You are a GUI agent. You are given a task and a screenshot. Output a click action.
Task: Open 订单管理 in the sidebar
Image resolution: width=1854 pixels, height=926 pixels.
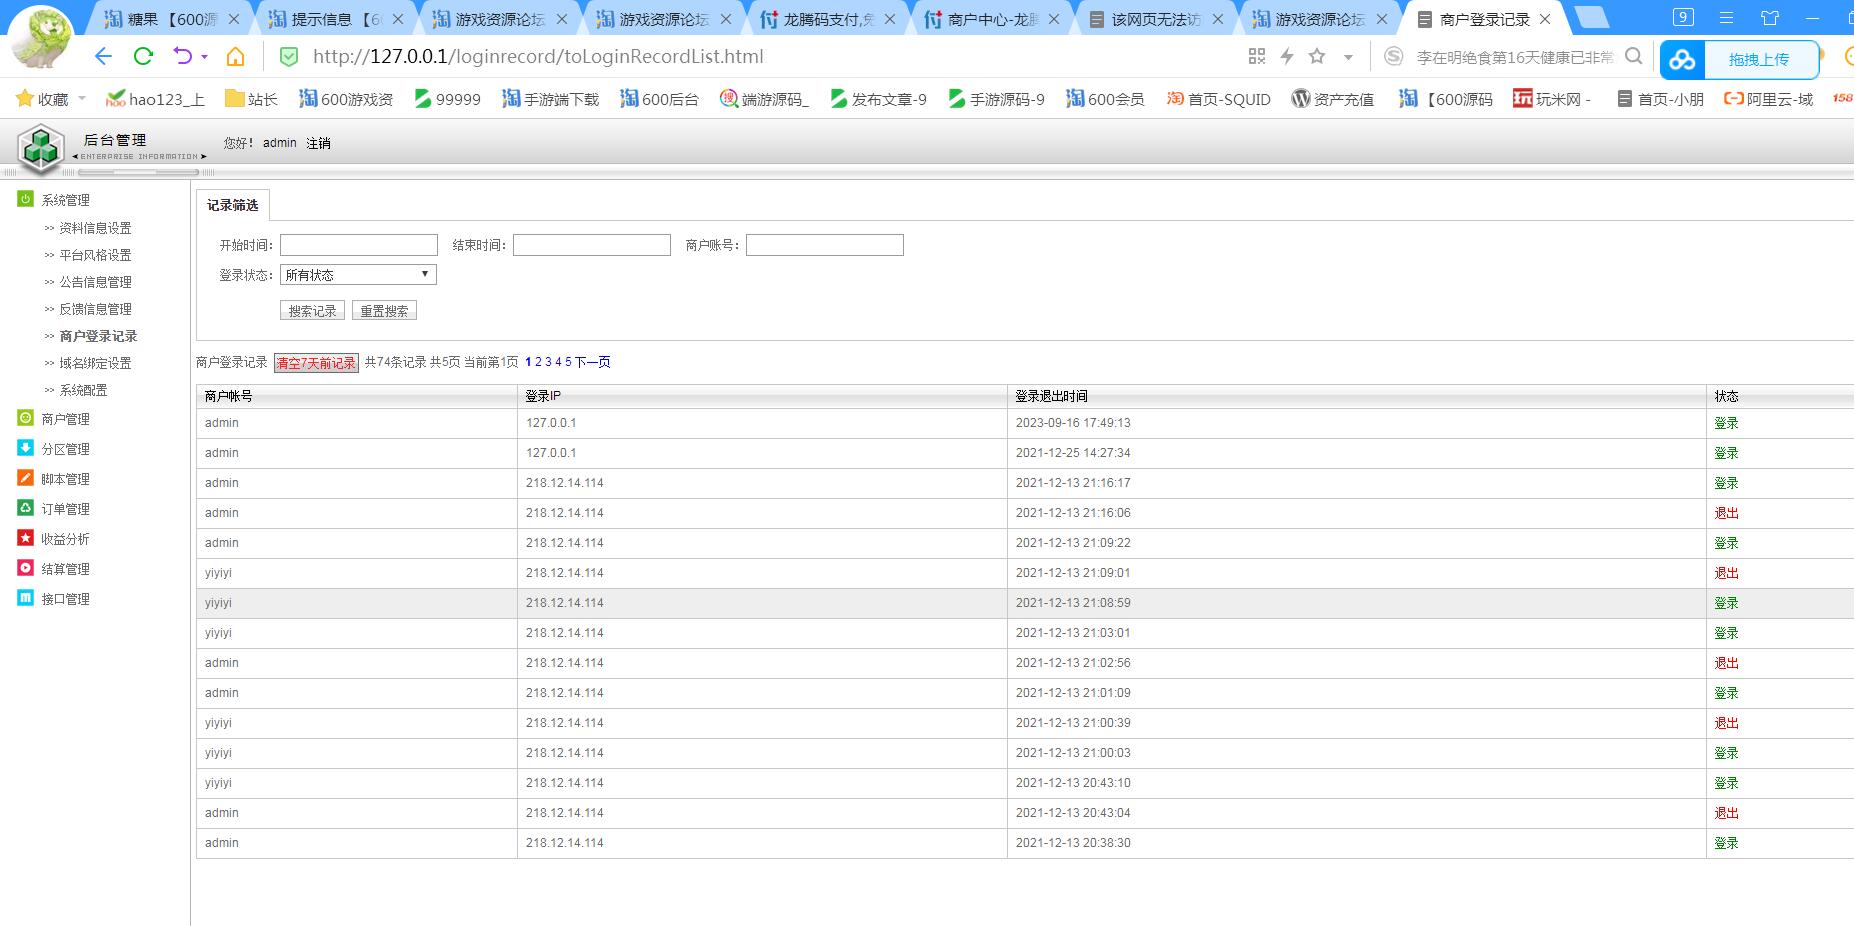coord(65,509)
